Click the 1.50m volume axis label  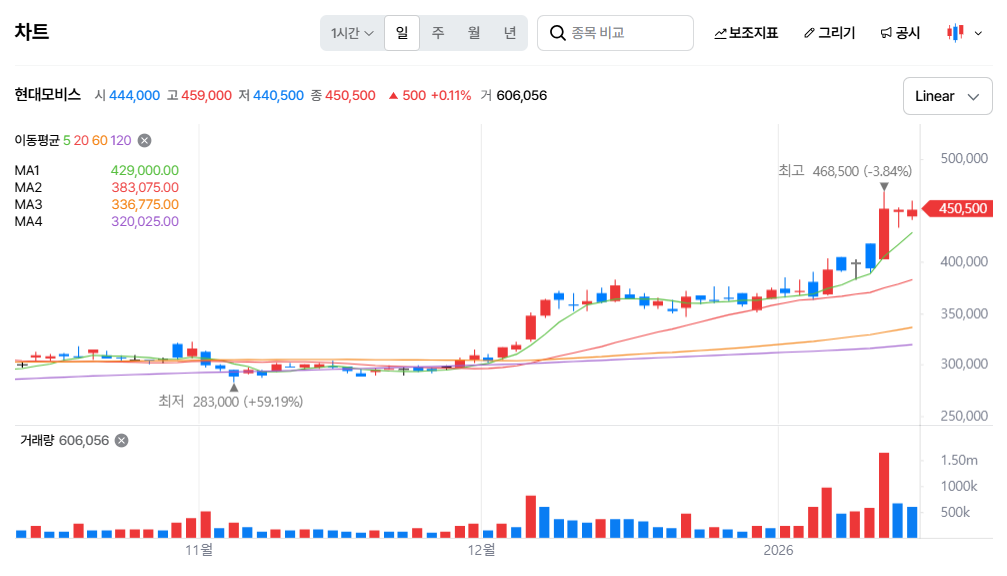959,460
